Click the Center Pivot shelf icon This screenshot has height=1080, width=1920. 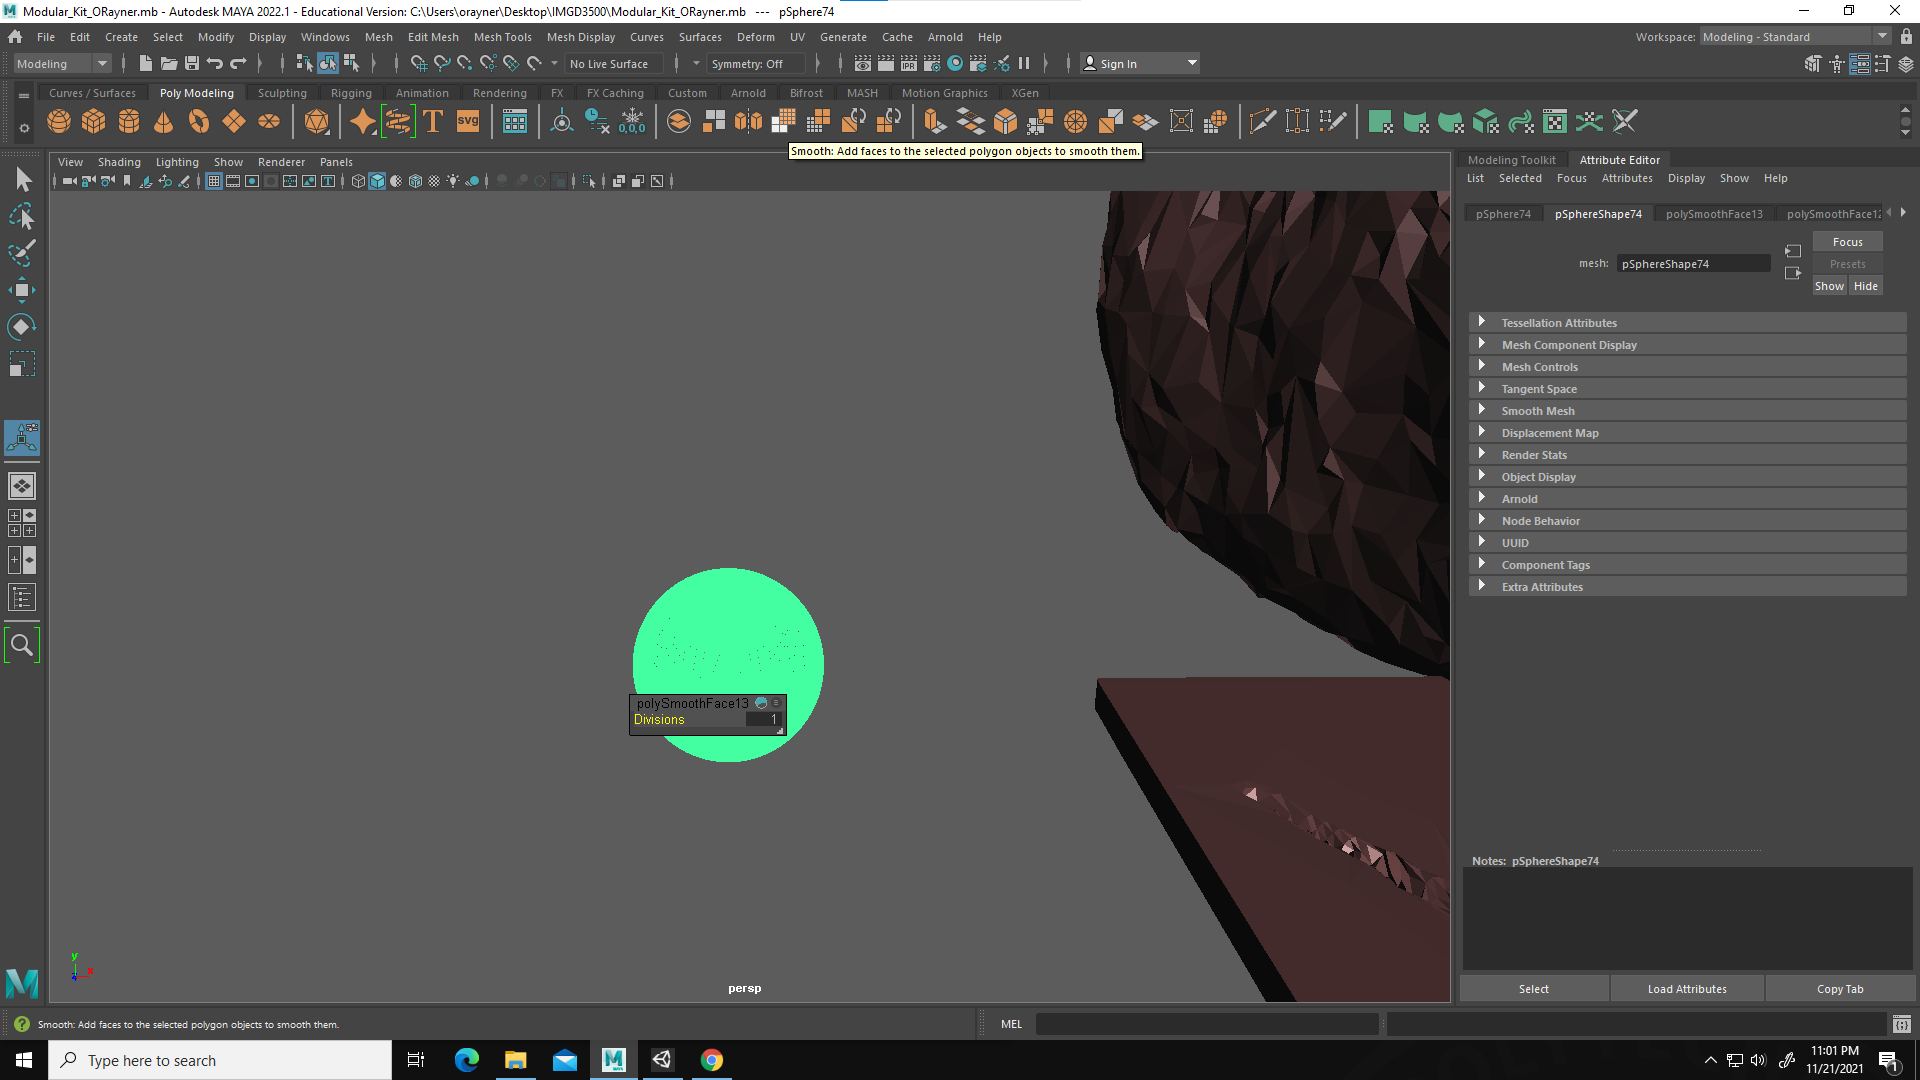pos(562,122)
